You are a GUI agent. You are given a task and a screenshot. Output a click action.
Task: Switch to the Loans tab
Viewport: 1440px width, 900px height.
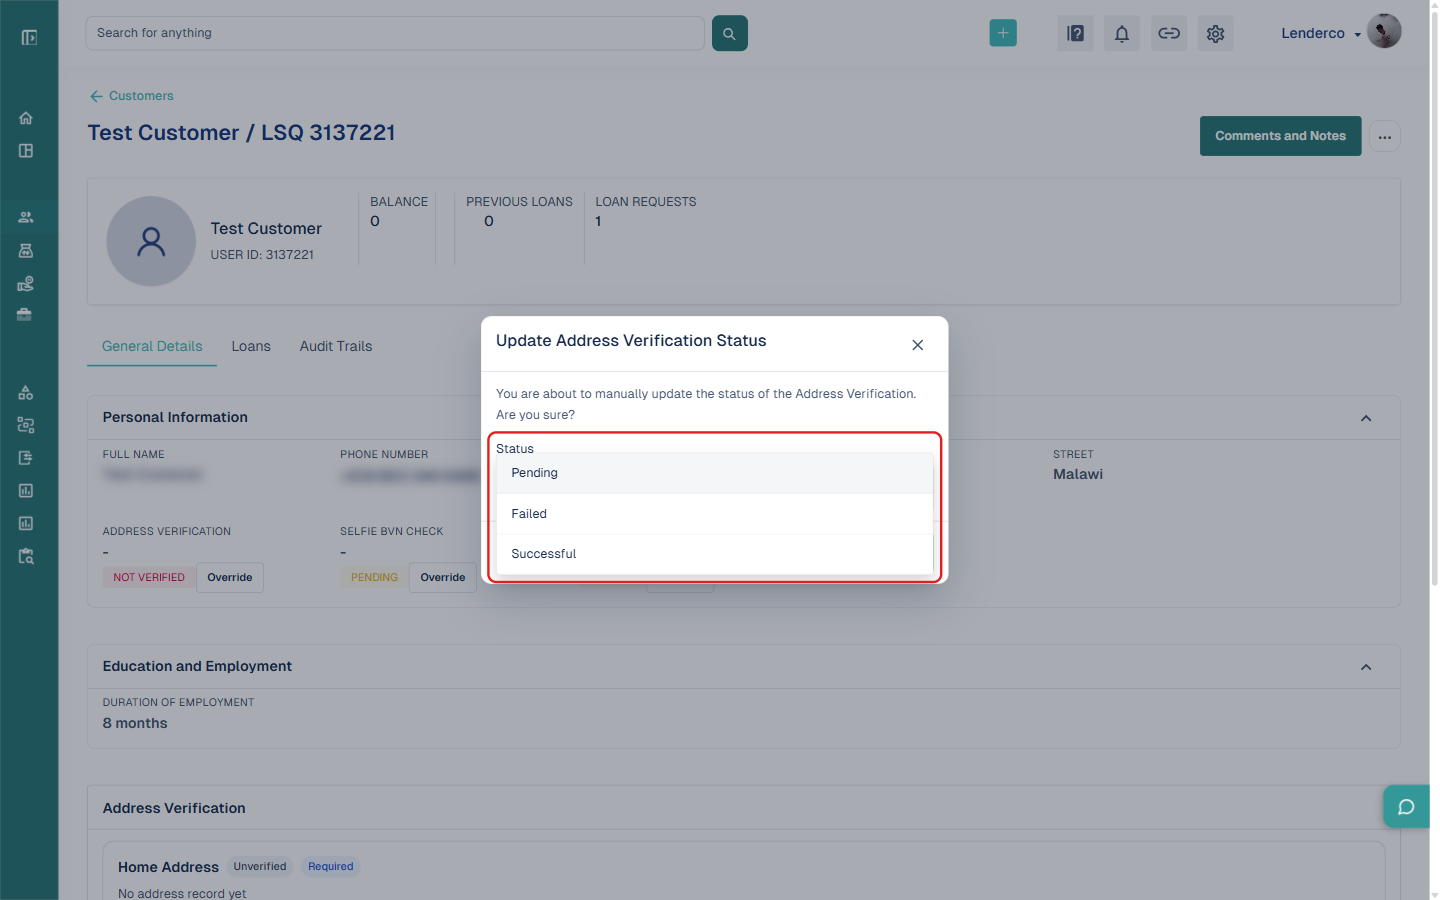click(251, 346)
